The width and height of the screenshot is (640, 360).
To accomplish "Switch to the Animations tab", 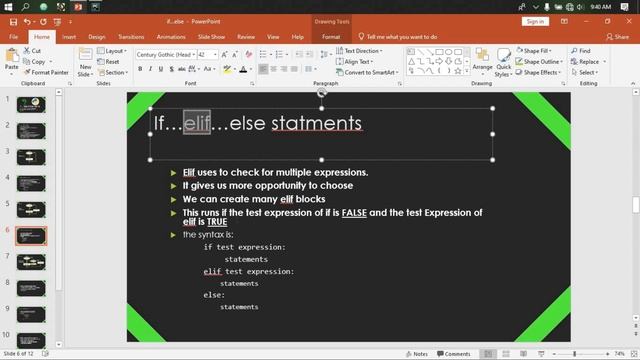I will tap(171, 37).
